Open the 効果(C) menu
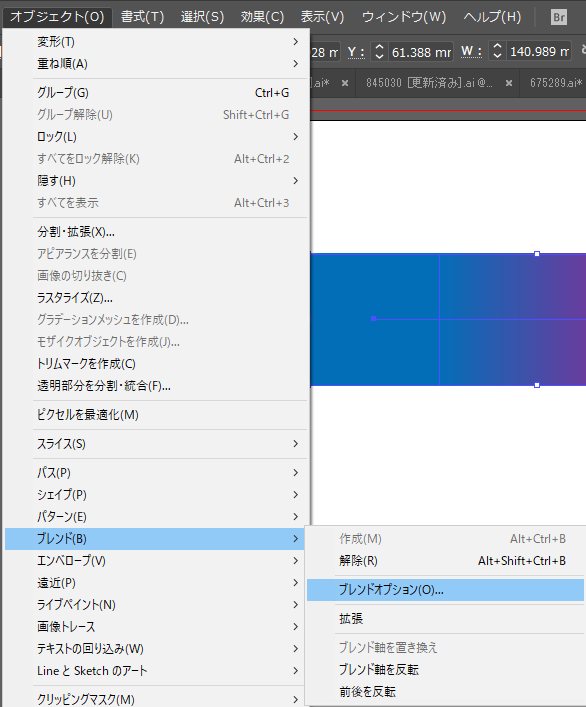The height and width of the screenshot is (707, 586). coord(262,17)
